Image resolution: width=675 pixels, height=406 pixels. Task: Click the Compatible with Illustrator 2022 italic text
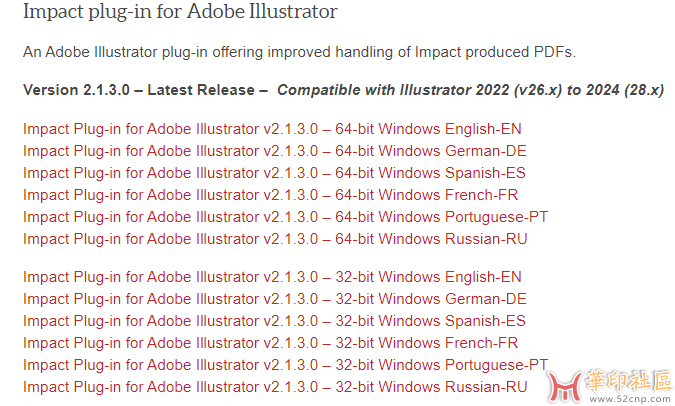pyautogui.click(x=470, y=90)
